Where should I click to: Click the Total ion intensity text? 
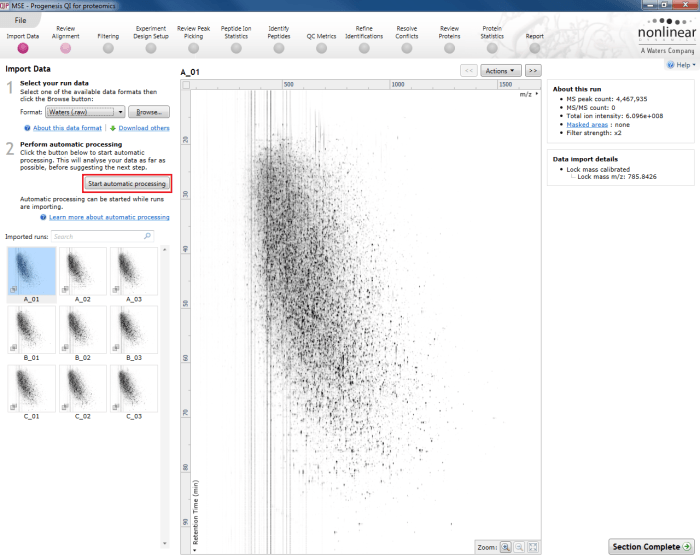[615, 116]
